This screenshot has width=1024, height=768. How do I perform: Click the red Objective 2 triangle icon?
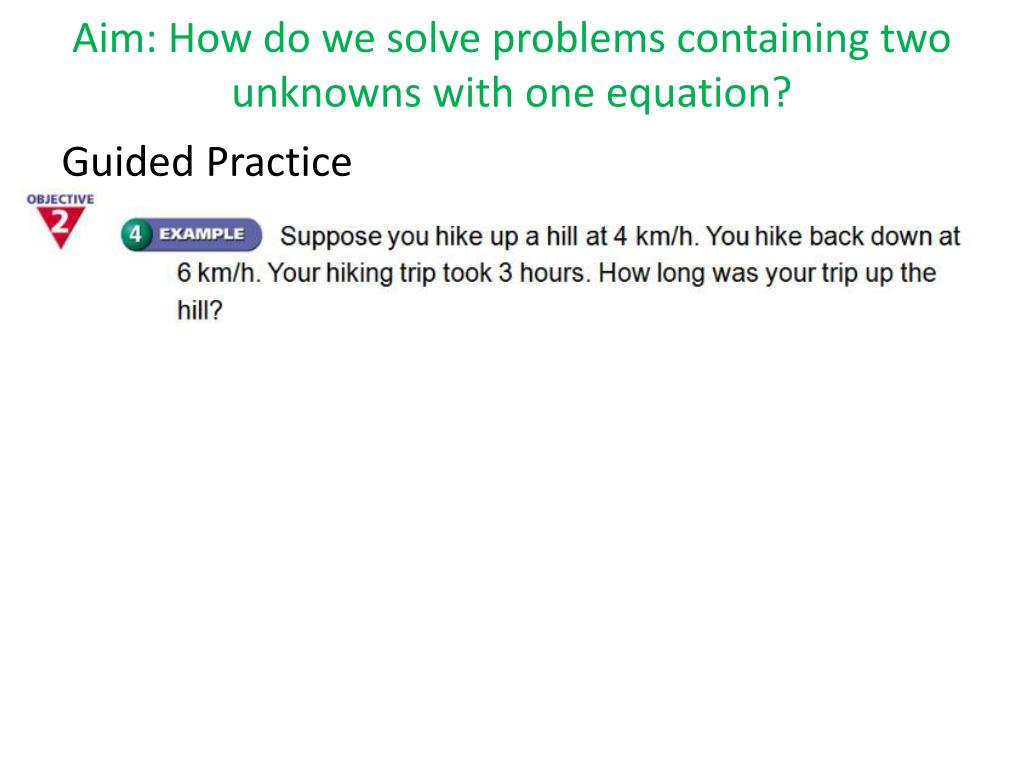(60, 227)
